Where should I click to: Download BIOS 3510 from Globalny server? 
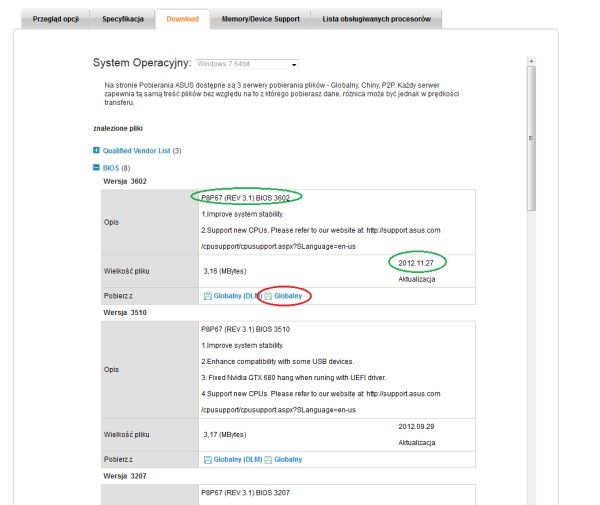(x=288, y=459)
